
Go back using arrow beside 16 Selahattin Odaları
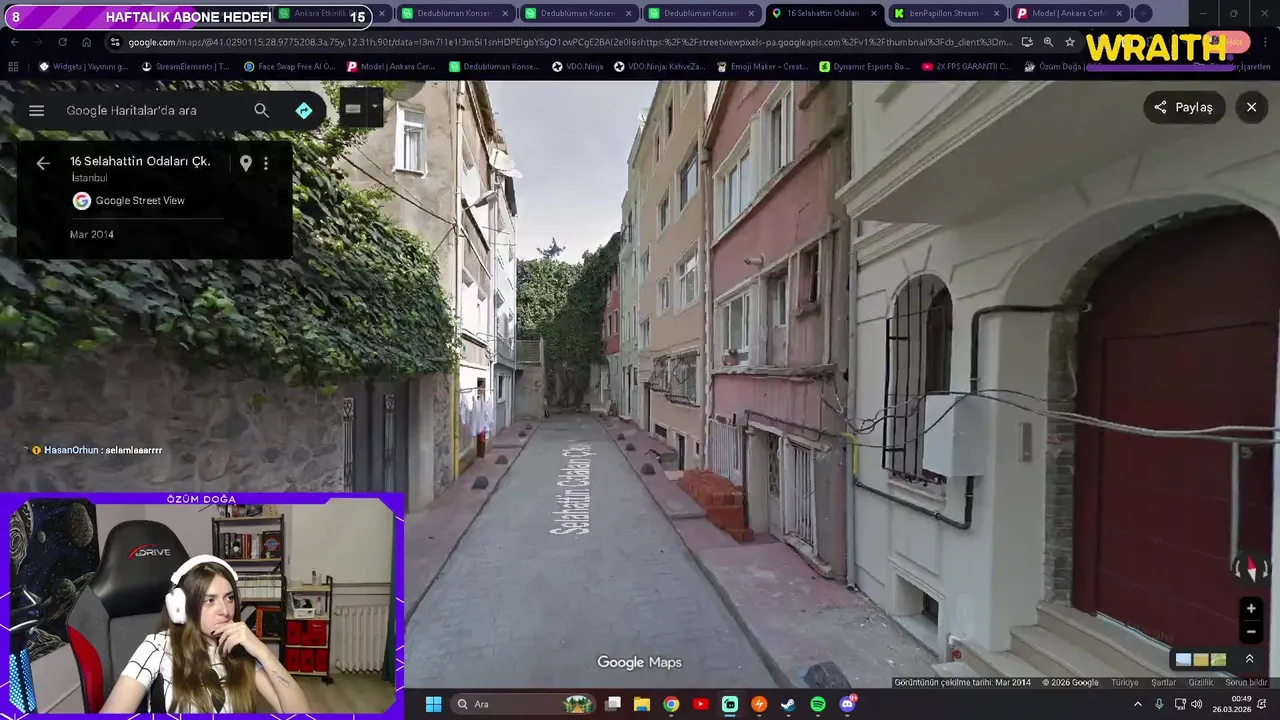click(x=43, y=163)
